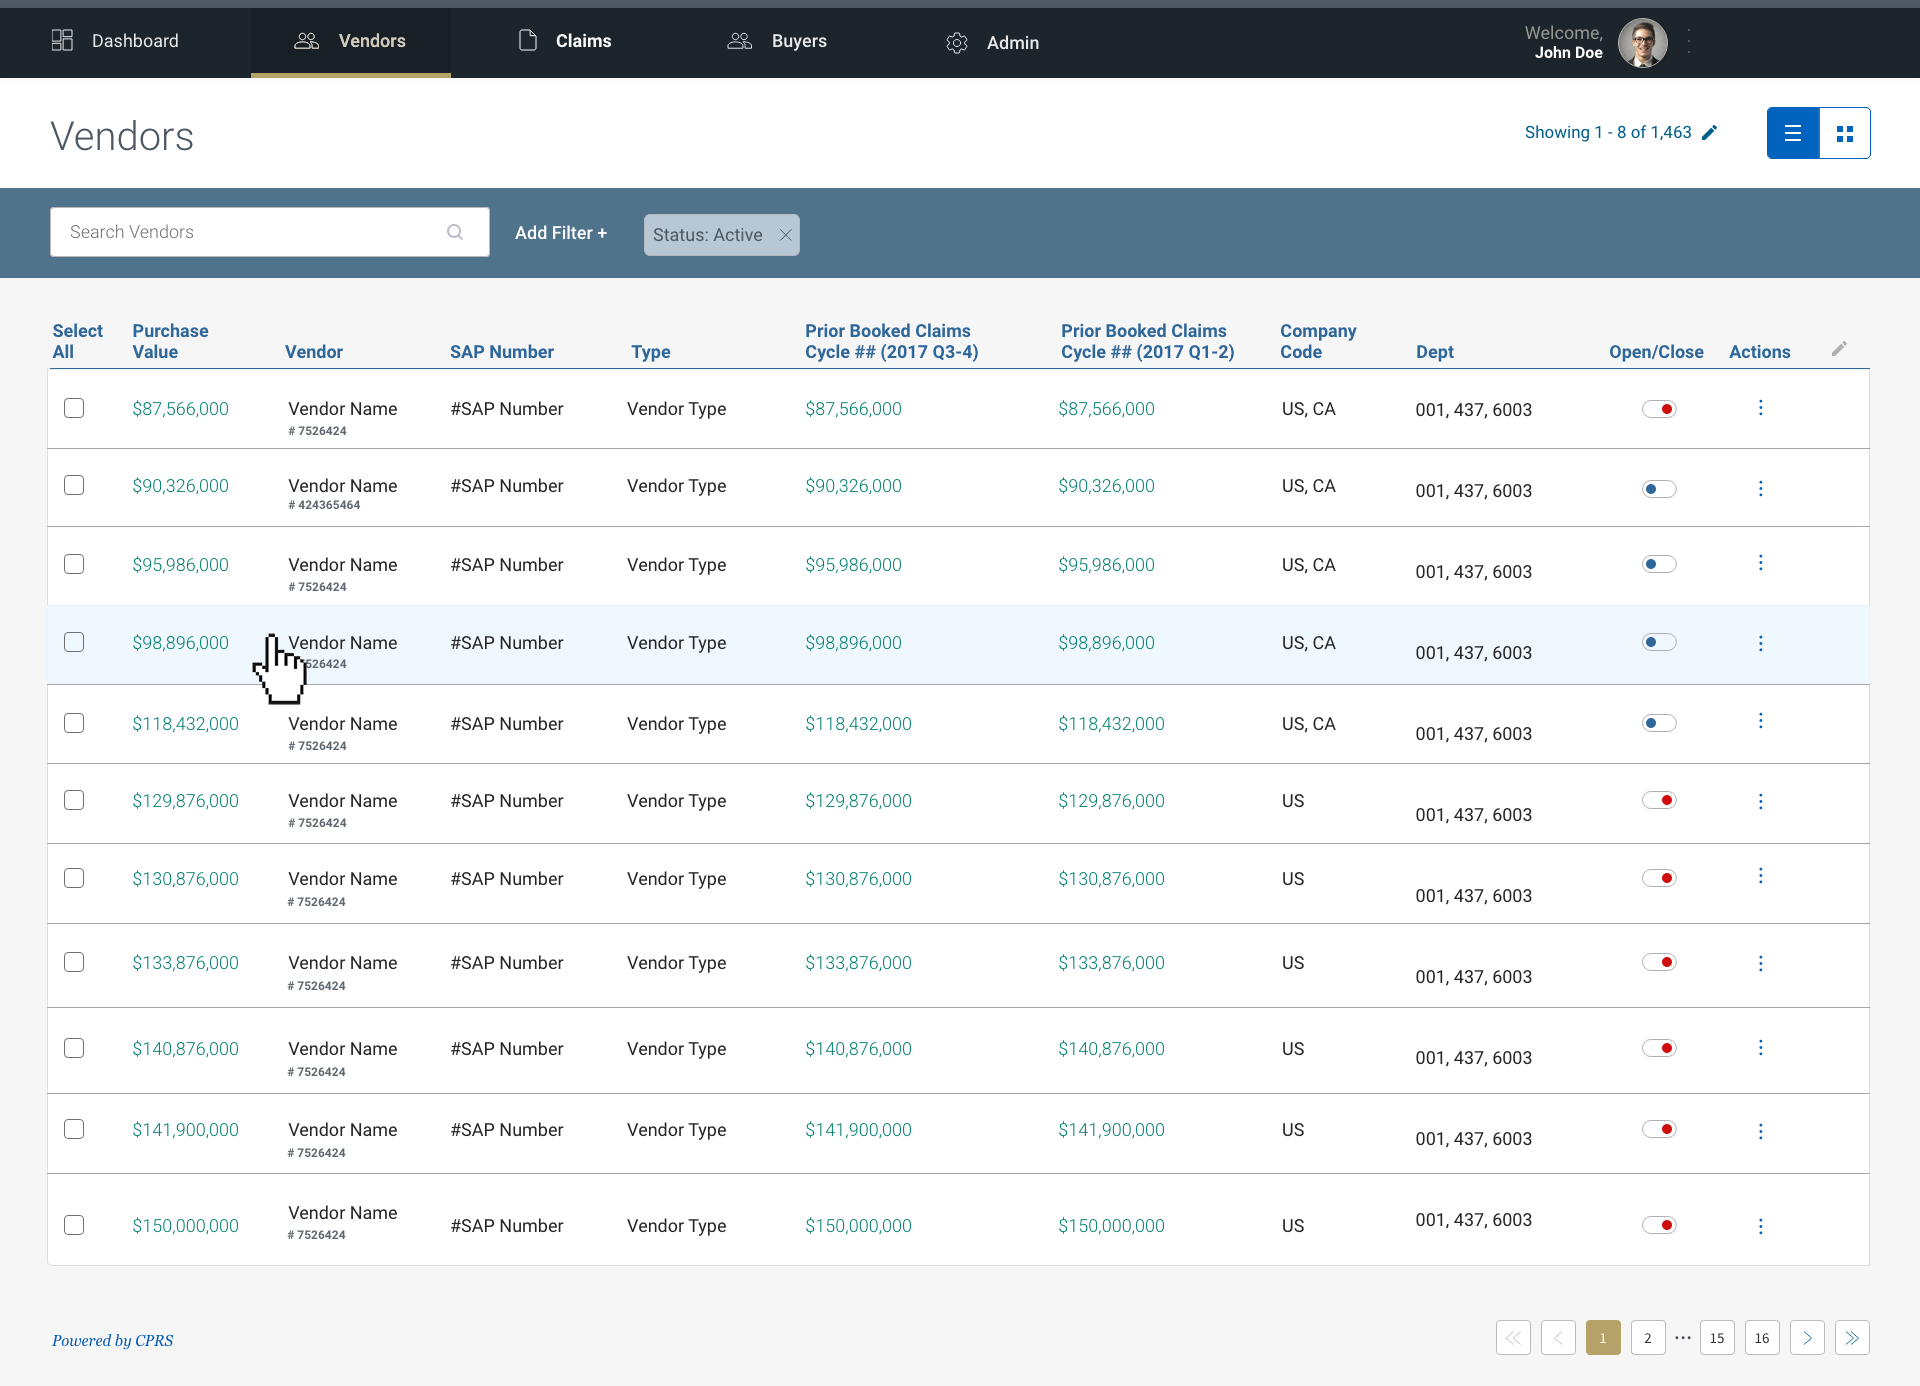Open the Admin tab
The image size is (1920, 1386).
(x=993, y=42)
